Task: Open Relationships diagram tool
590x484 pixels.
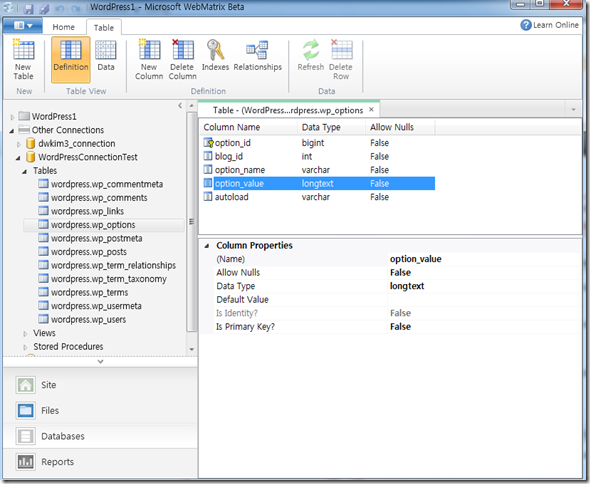Action: [x=258, y=56]
